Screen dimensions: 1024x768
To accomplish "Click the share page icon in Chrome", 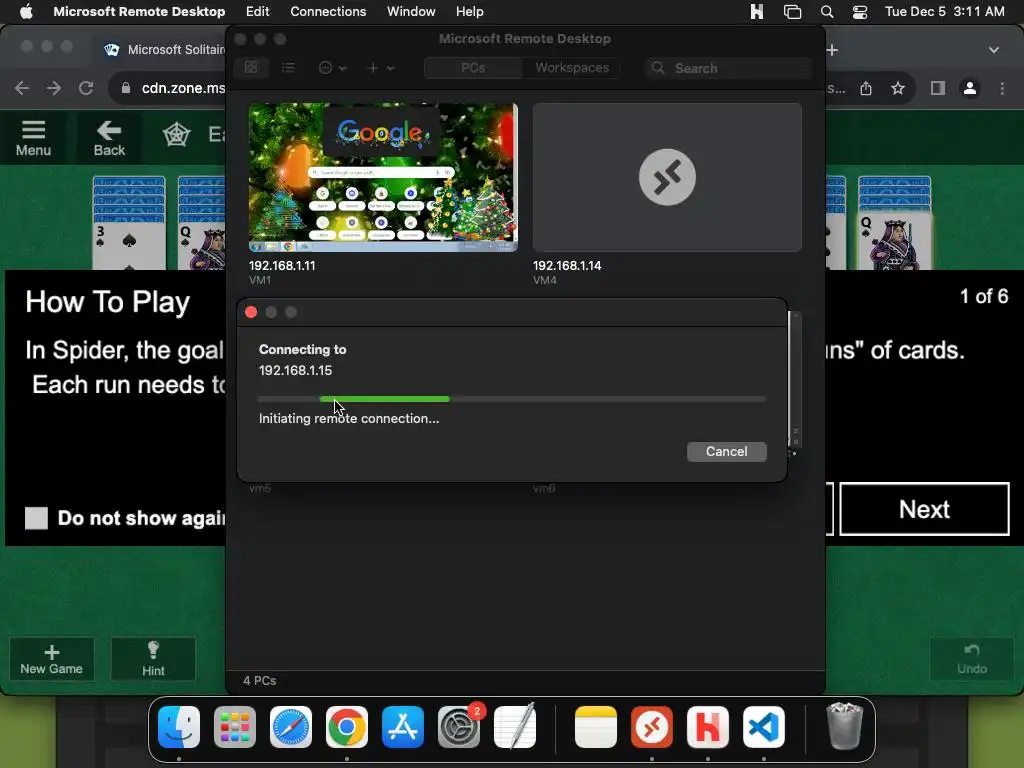I will pyautogui.click(x=866, y=88).
